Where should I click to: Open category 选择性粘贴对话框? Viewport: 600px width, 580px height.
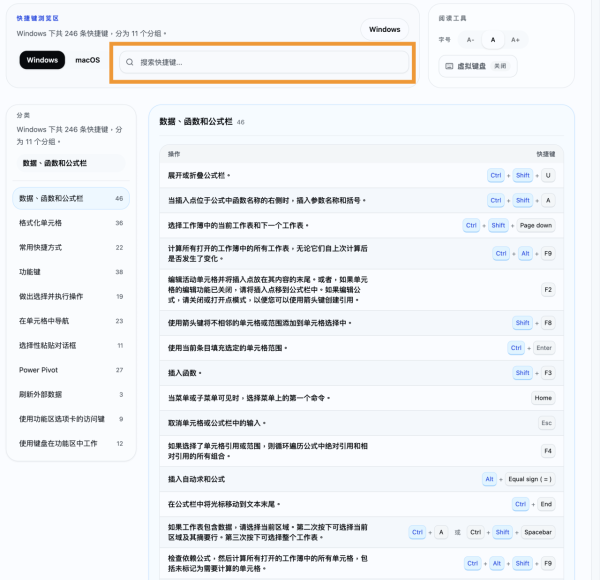click(71, 345)
